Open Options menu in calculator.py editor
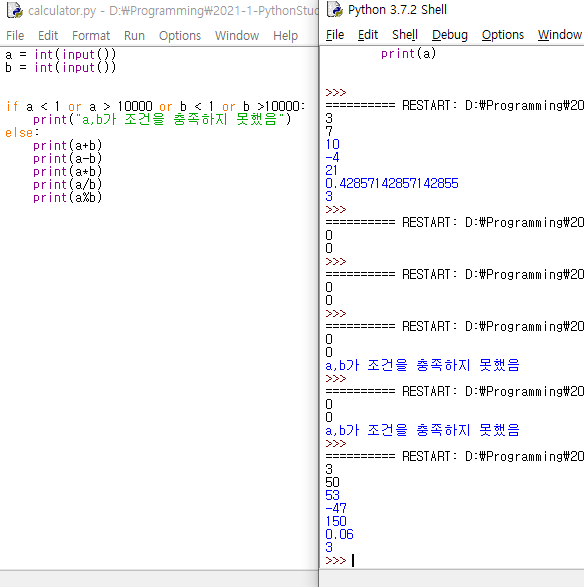This screenshot has height=587, width=584. coord(180,36)
